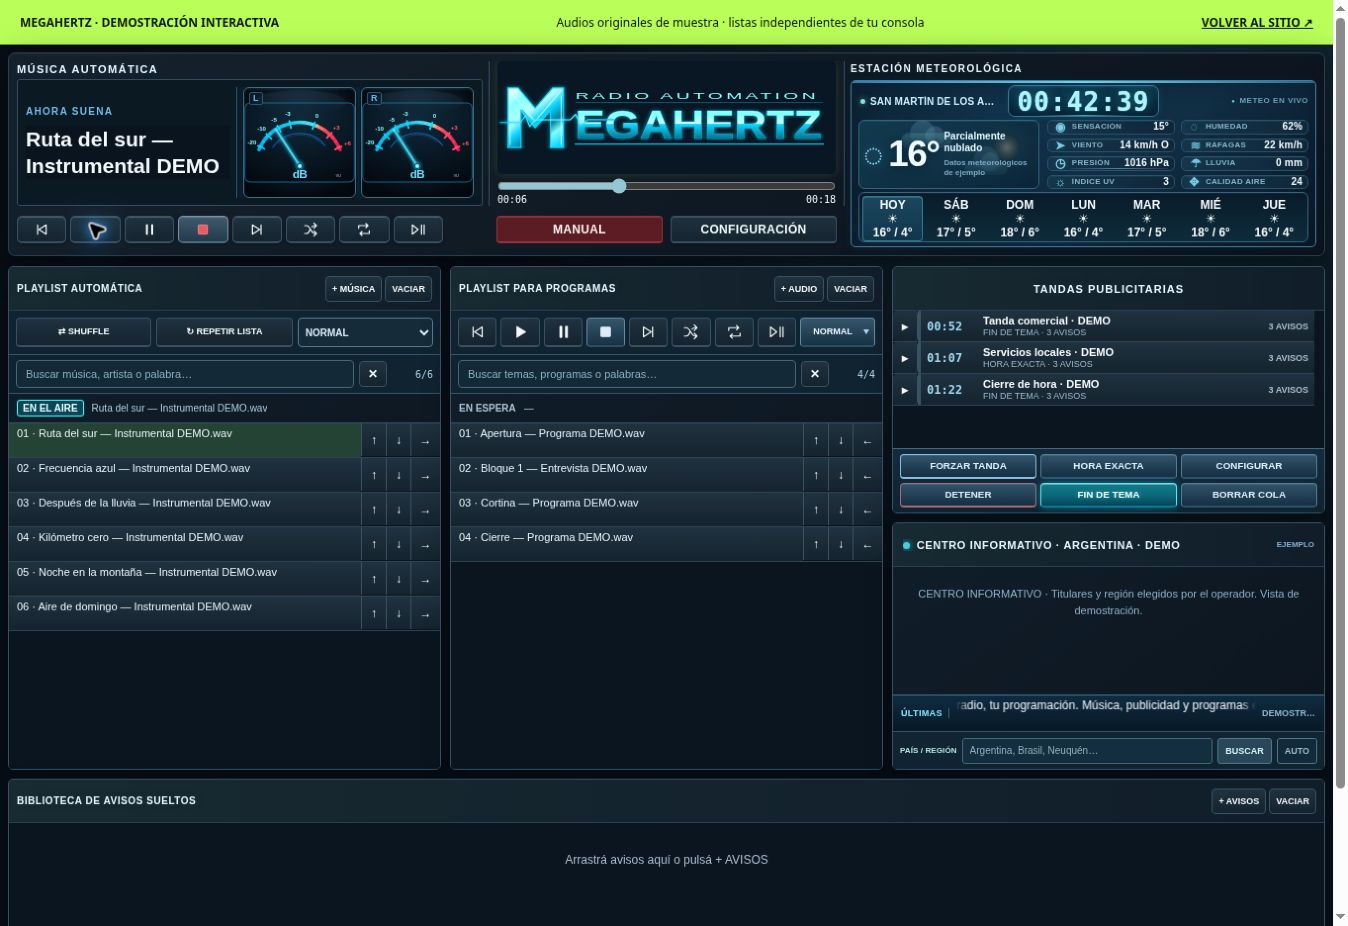This screenshot has width=1348, height=926.
Task: Clear the automatic playlist search field
Action: (373, 374)
